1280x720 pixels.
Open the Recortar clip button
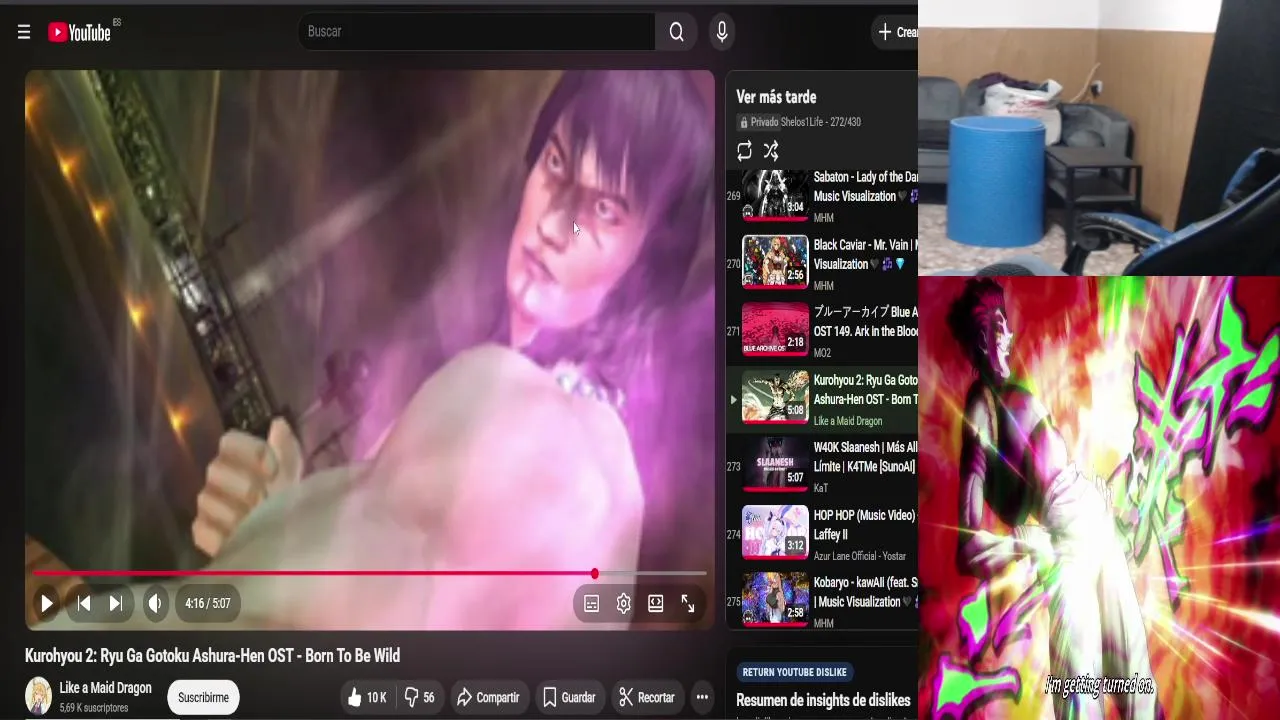coord(646,698)
